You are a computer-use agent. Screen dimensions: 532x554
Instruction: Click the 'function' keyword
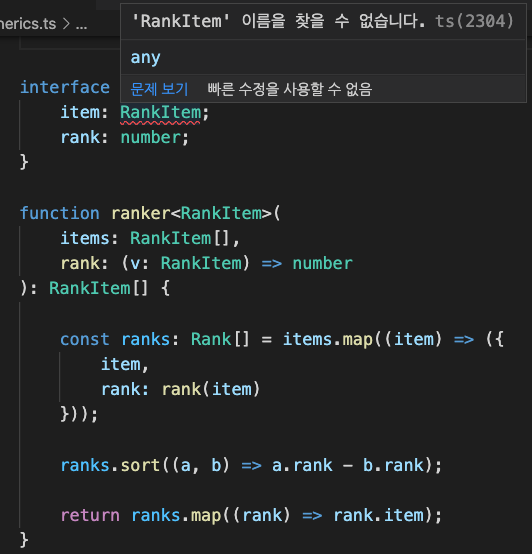pos(60,213)
